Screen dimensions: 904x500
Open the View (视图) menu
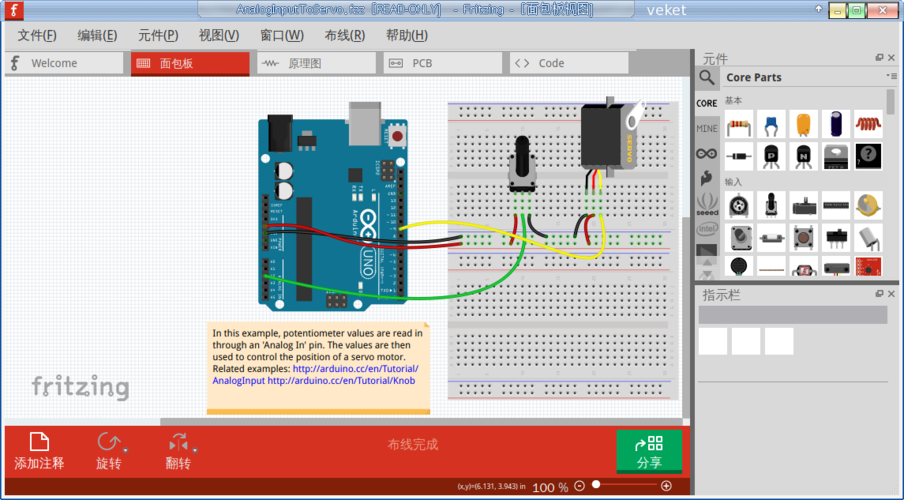pos(219,36)
